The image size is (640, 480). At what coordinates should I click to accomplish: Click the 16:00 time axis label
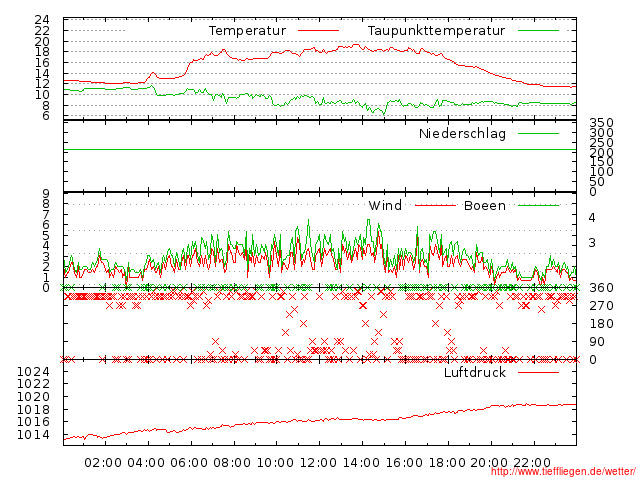[x=404, y=463]
